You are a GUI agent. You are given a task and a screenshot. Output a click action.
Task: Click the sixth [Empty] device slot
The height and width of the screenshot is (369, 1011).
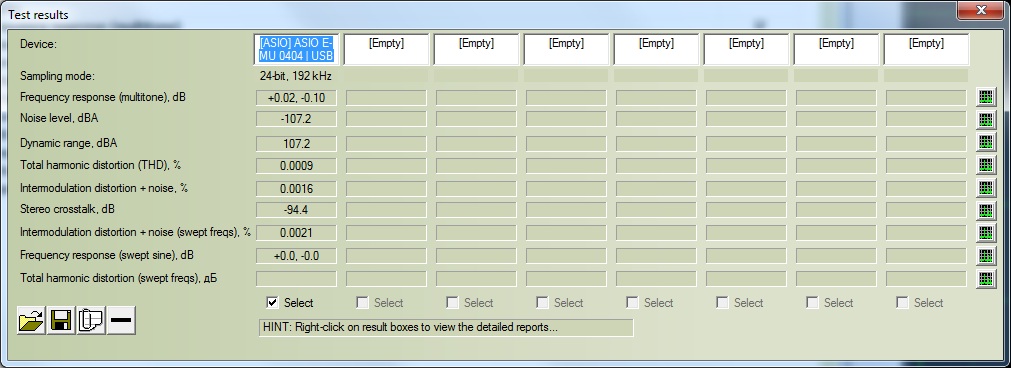[746, 49]
